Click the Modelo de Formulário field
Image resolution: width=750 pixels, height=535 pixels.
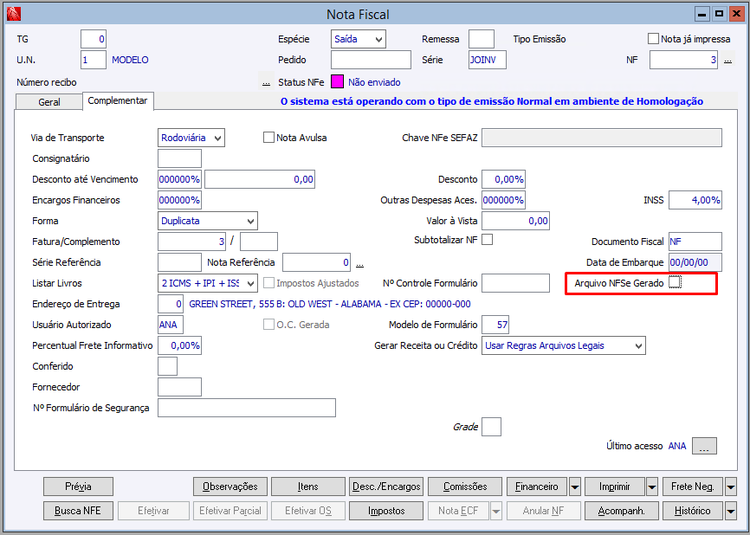[x=496, y=325]
